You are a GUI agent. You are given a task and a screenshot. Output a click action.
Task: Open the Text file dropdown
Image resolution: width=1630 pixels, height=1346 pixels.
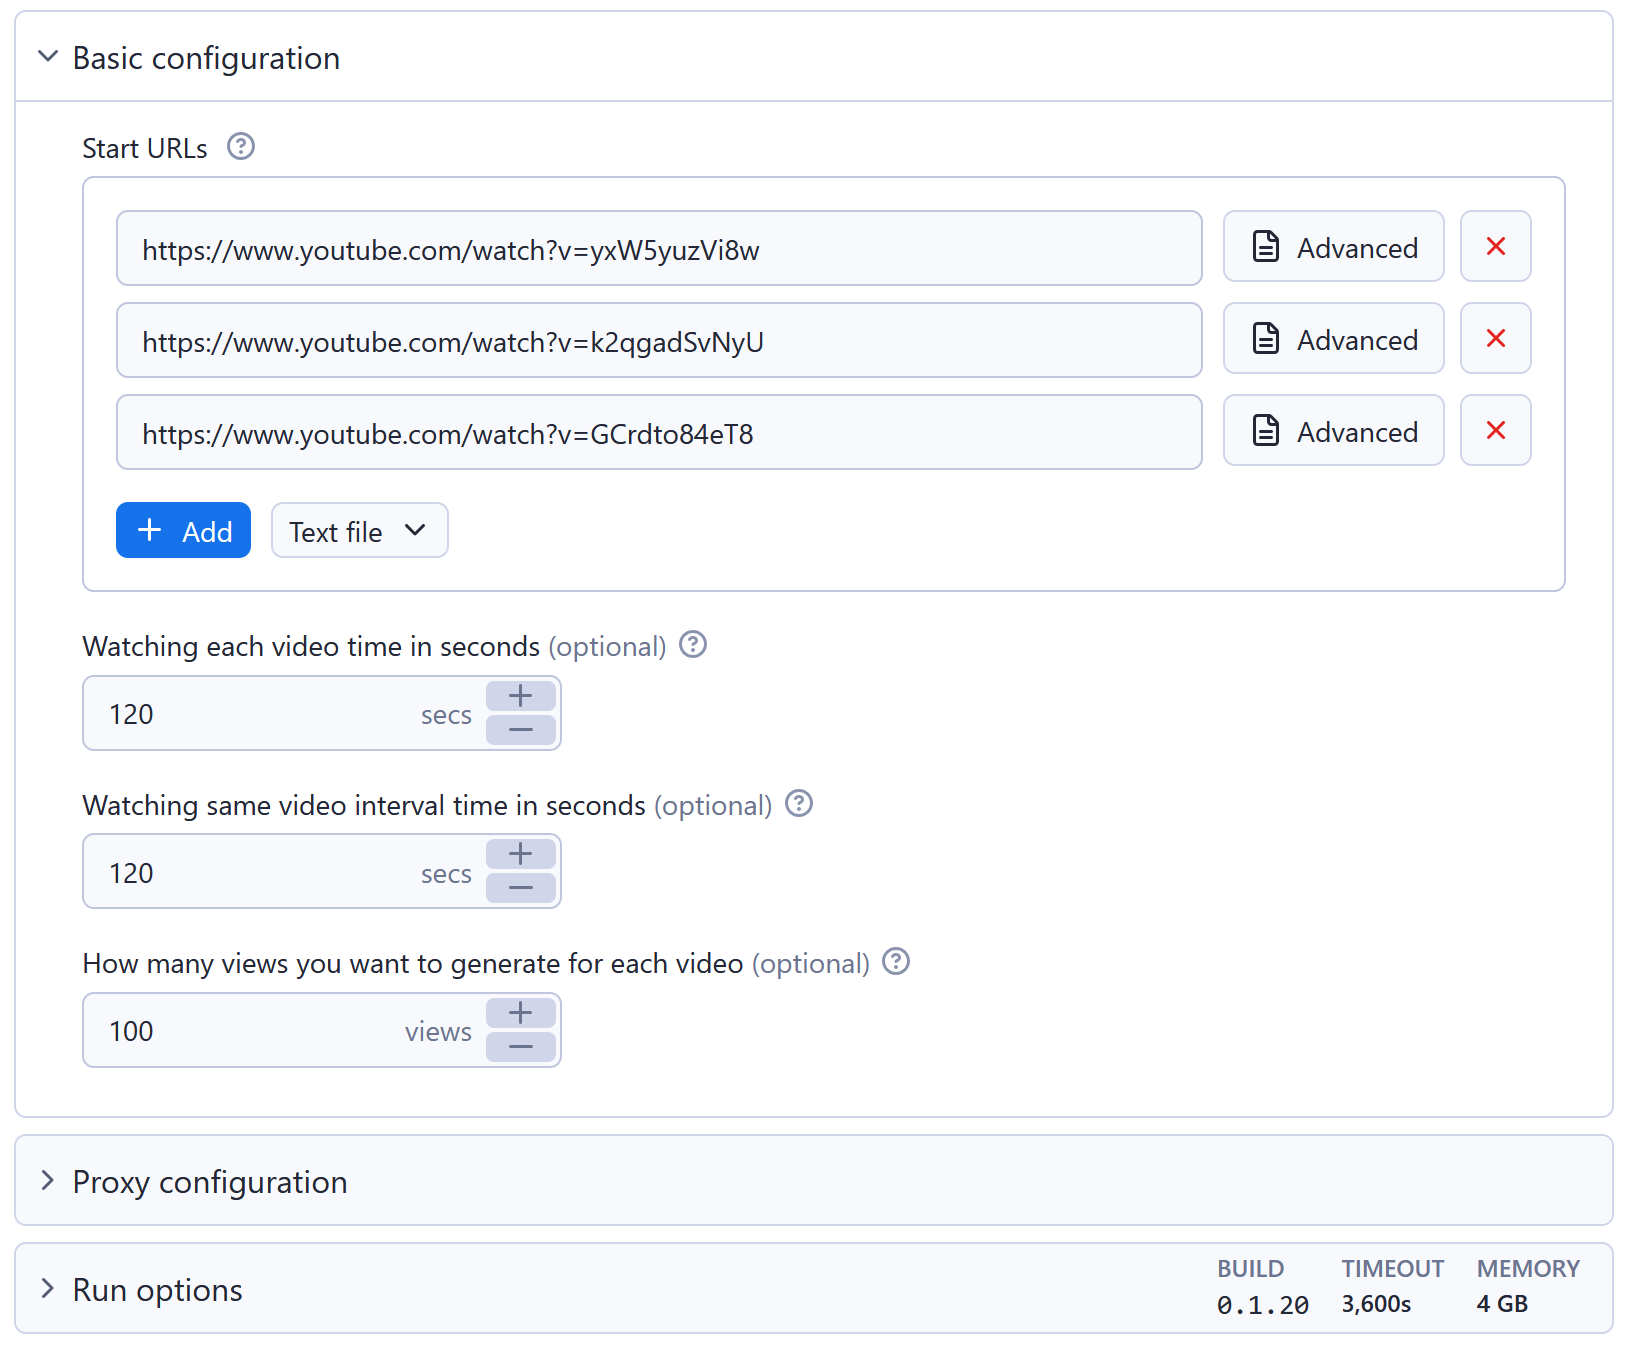pyautogui.click(x=359, y=530)
